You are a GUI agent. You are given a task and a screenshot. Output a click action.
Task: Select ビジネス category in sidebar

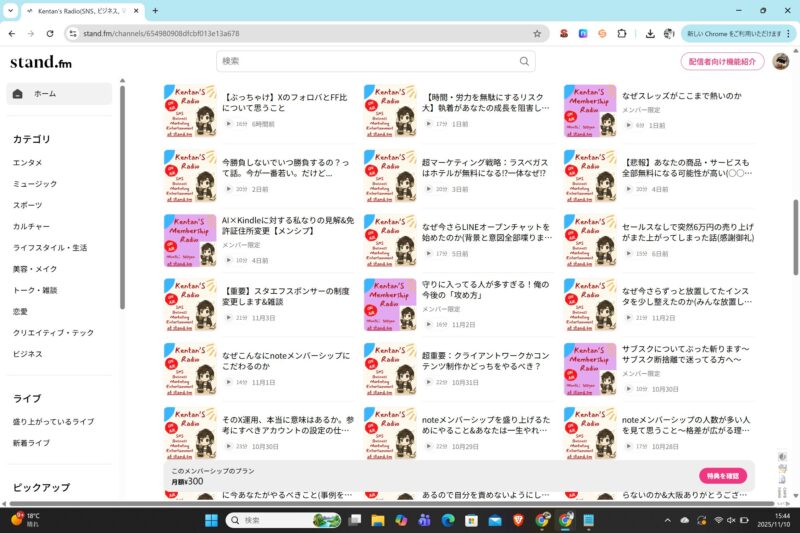pos(28,354)
